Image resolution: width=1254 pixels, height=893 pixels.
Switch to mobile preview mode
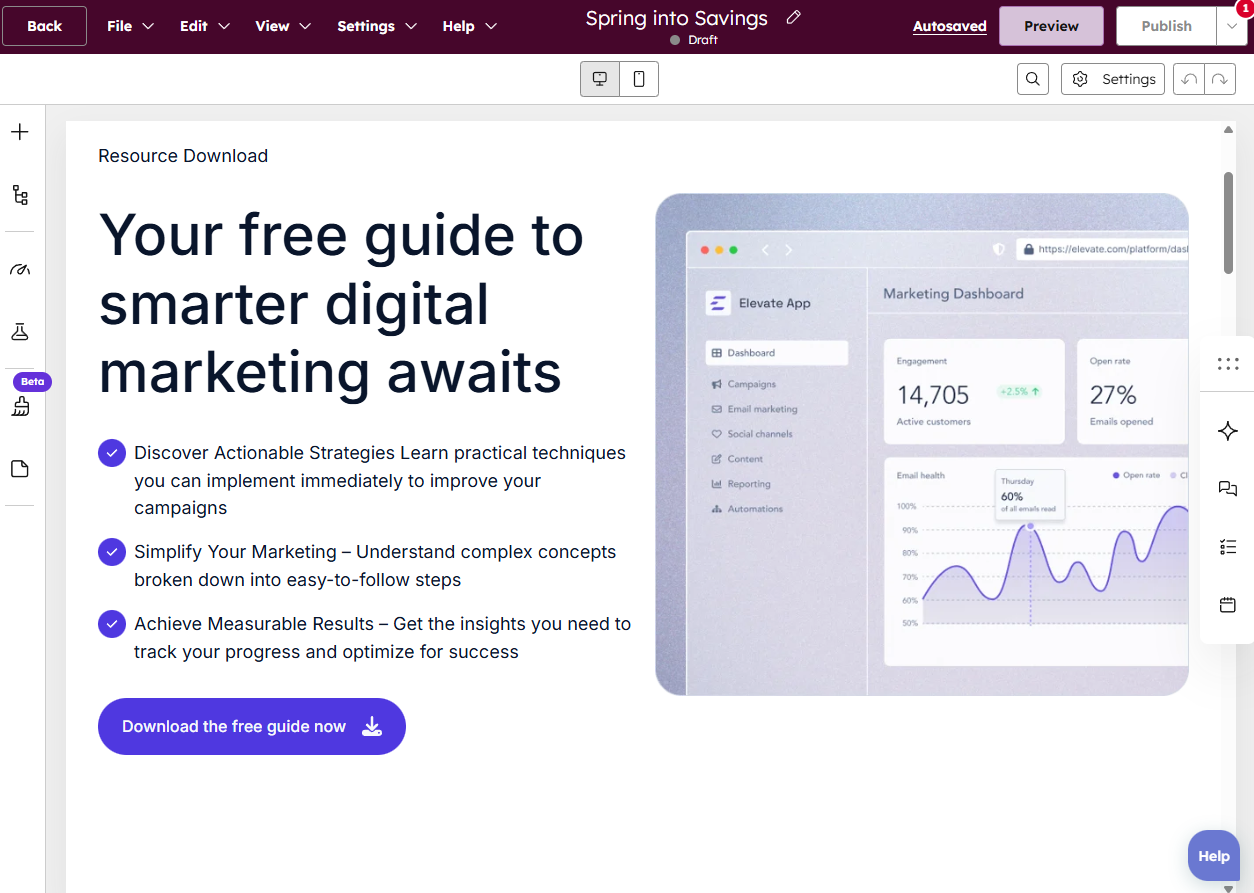(x=638, y=78)
